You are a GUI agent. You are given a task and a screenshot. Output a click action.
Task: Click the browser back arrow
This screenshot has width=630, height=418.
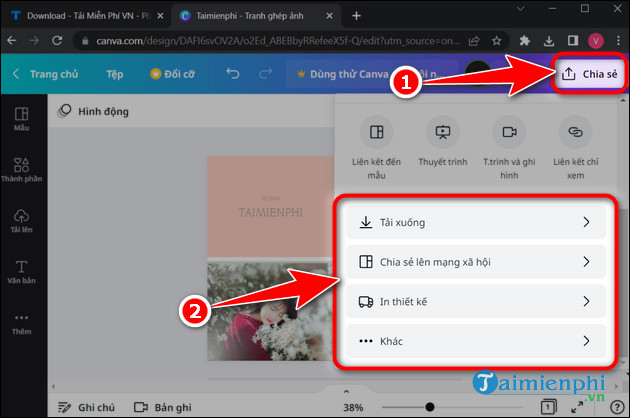(12, 41)
